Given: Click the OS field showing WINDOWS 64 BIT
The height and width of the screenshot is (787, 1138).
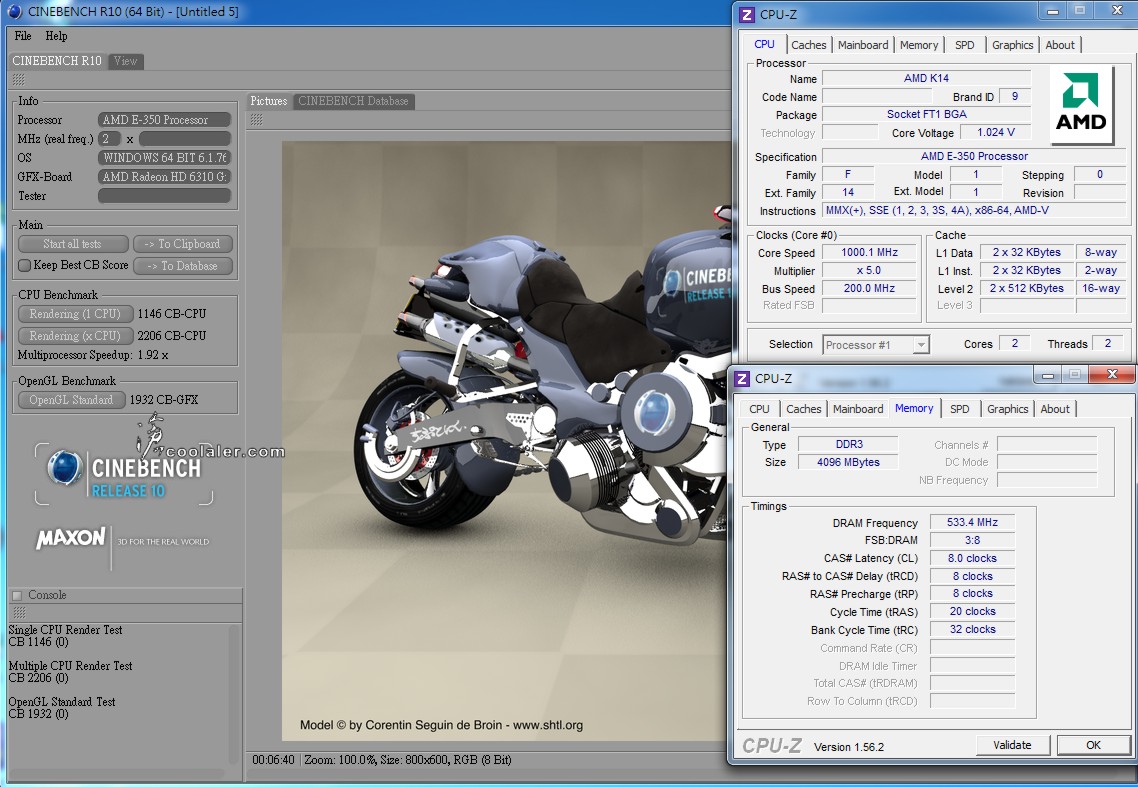Looking at the screenshot, I should coord(164,158).
